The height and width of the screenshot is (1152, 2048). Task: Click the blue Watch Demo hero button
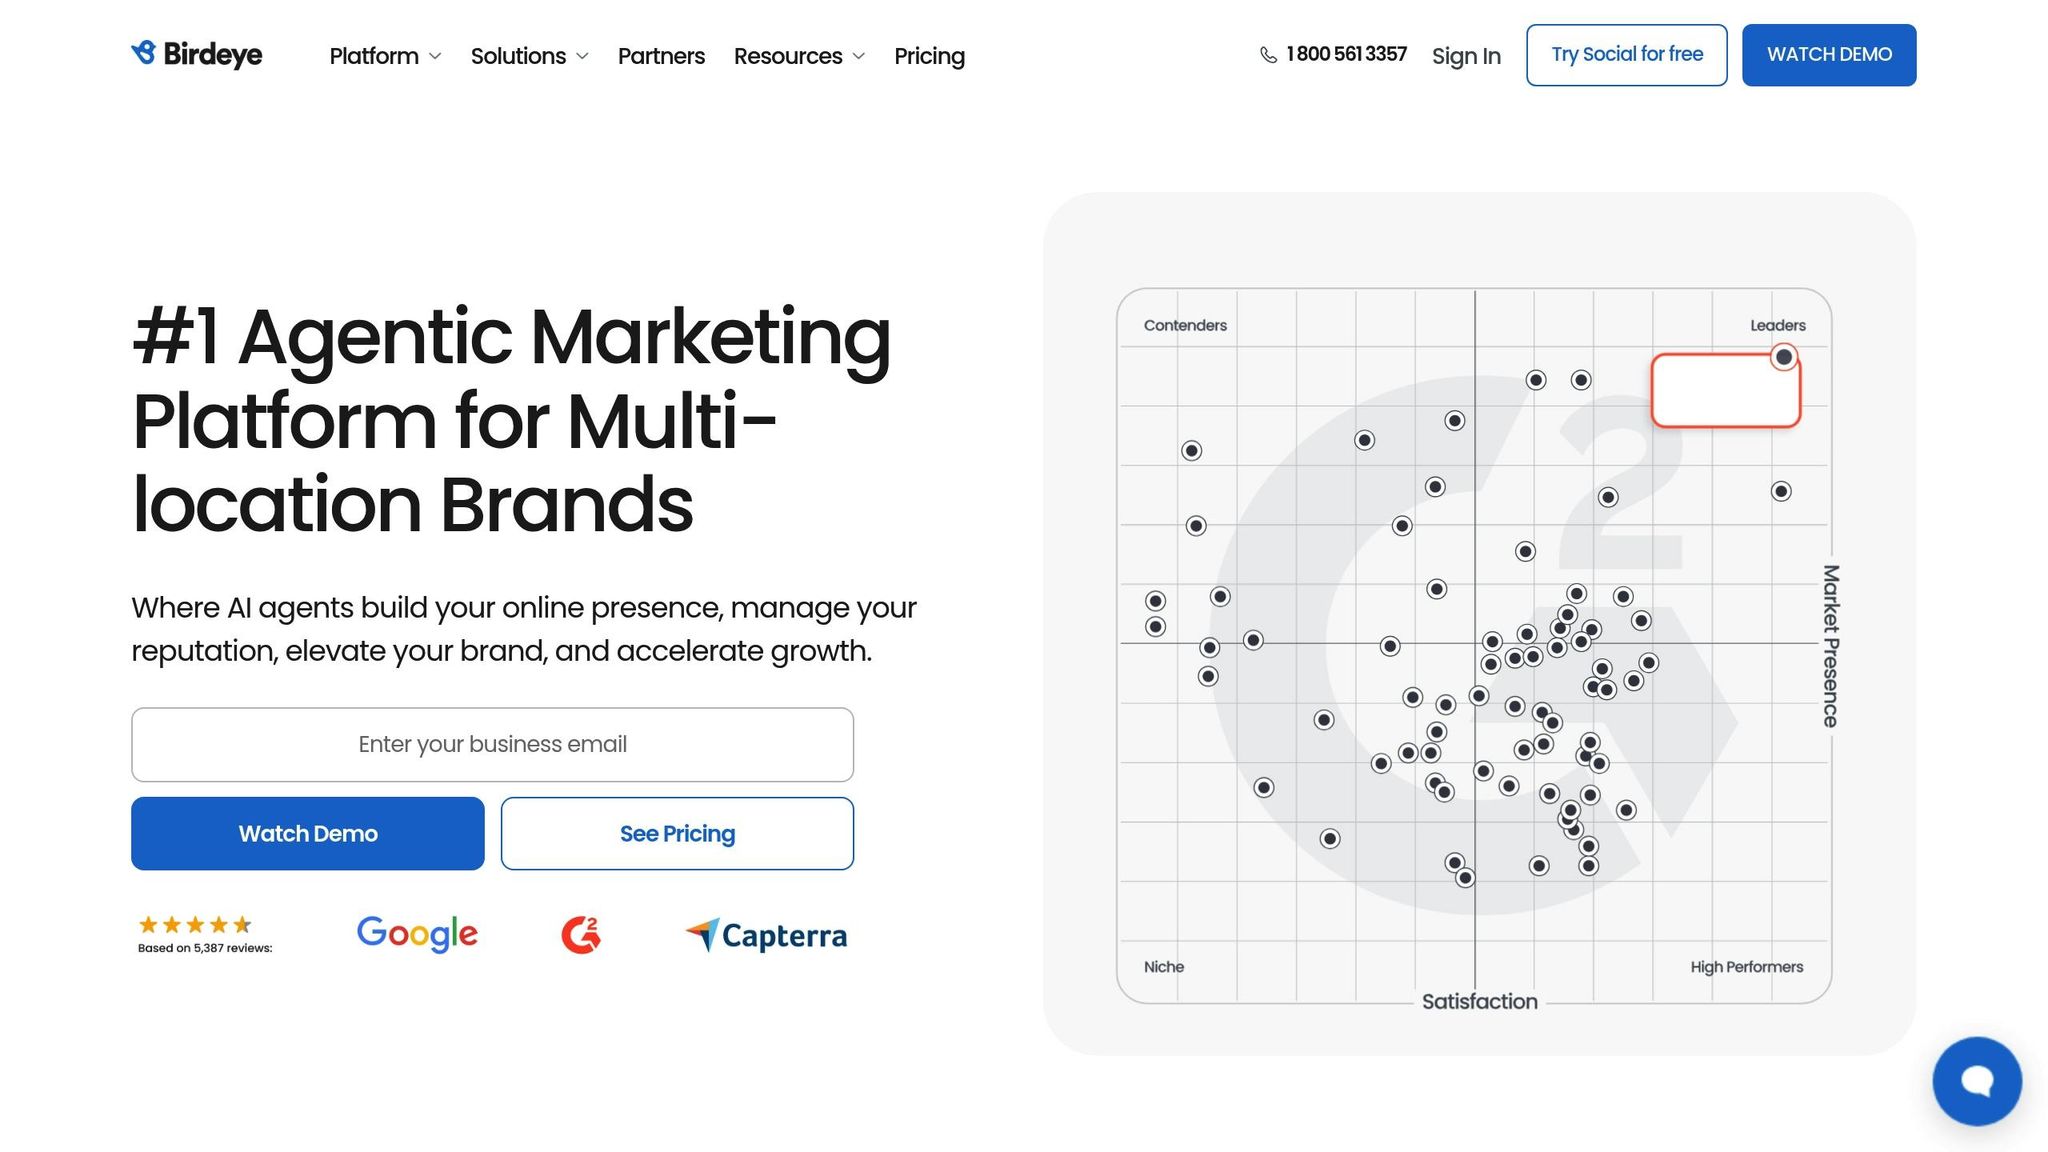pyautogui.click(x=308, y=833)
